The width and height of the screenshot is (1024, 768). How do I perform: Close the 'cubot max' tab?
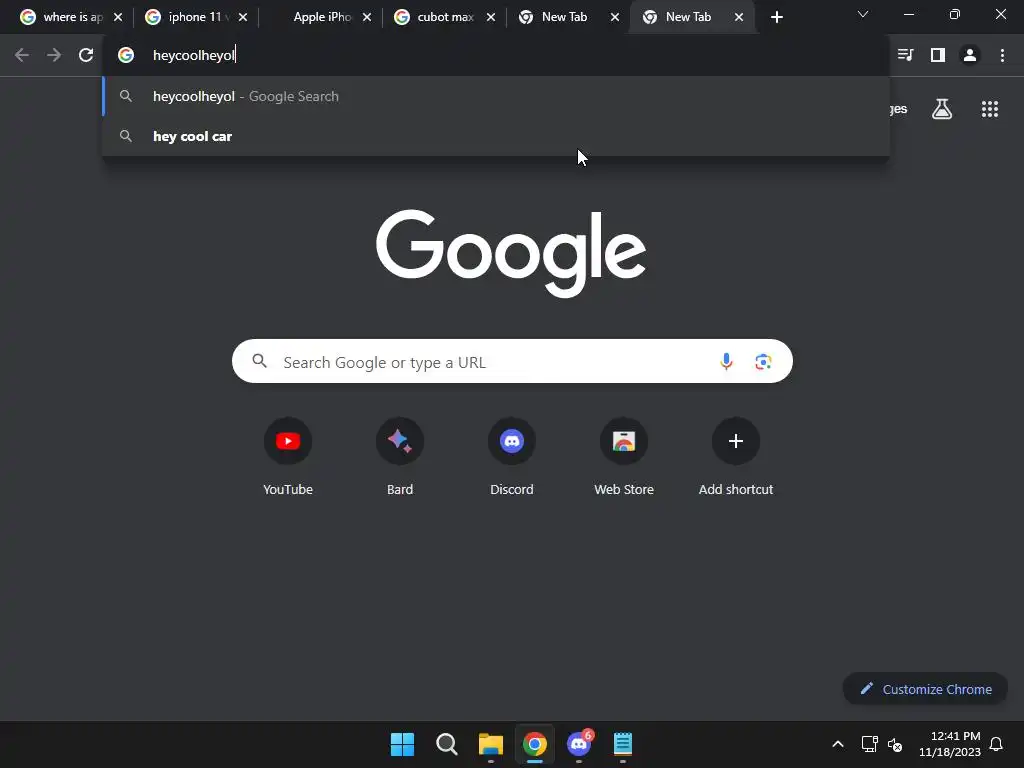tap(491, 18)
